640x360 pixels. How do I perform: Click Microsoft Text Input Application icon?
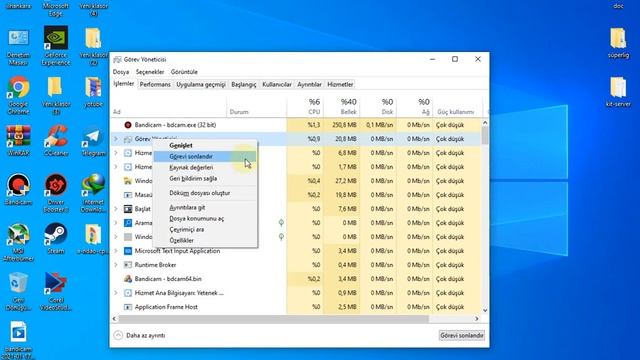128,251
